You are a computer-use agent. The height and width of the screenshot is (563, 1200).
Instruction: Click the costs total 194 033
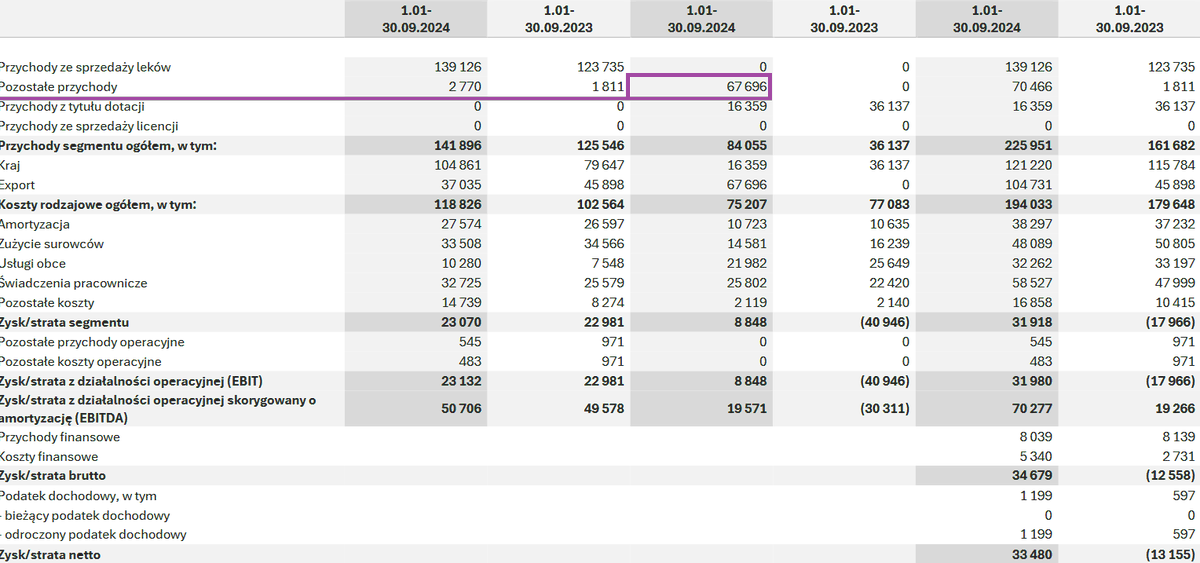1028,205
